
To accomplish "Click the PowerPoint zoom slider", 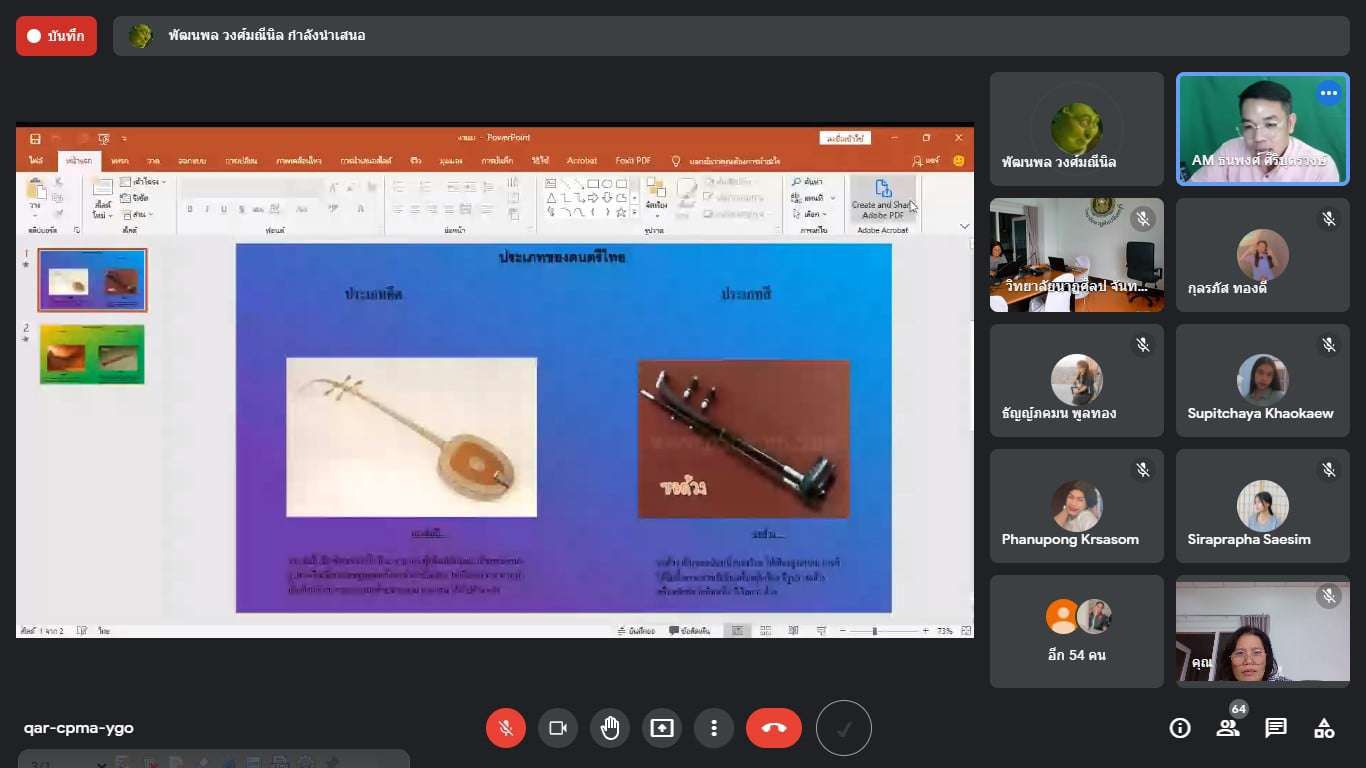I will 875,631.
